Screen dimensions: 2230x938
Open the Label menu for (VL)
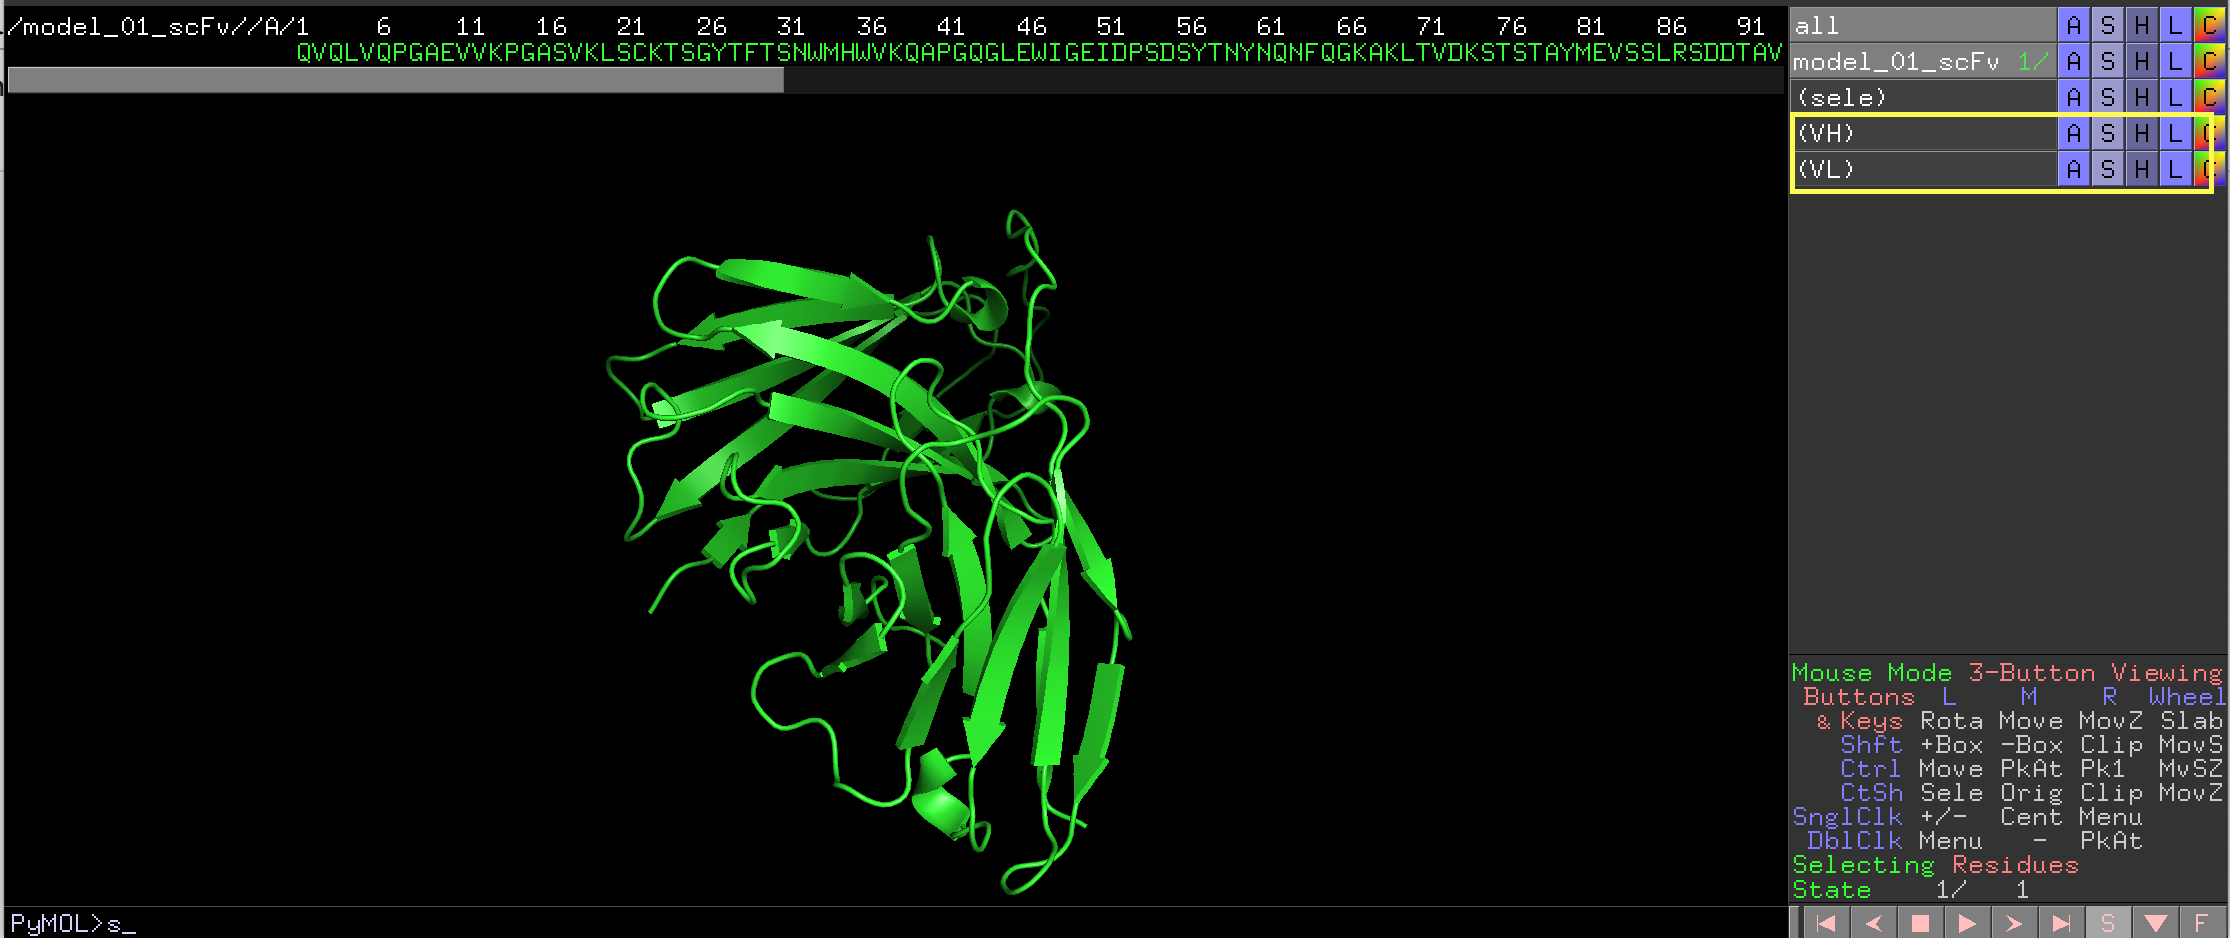tap(2176, 169)
